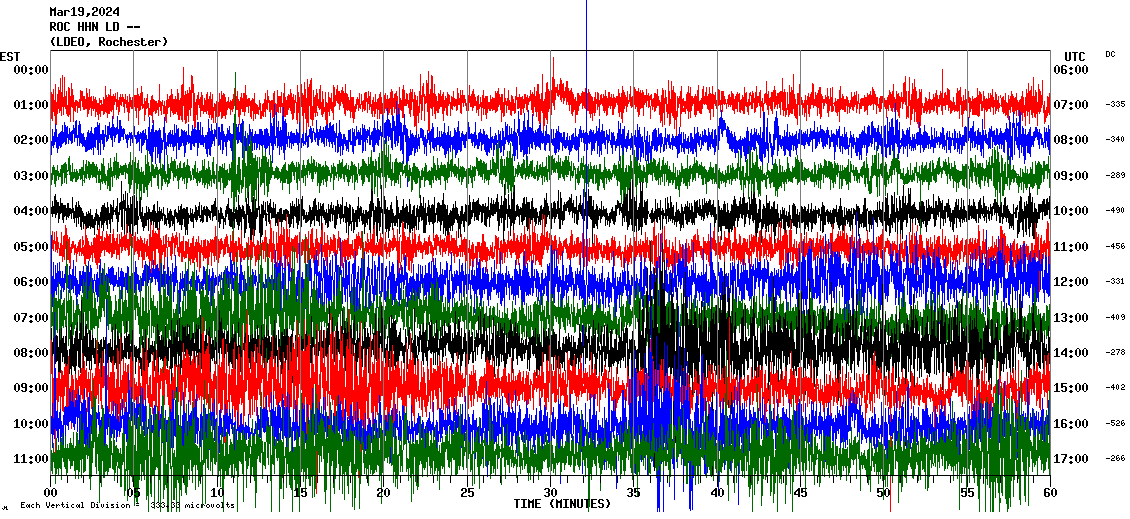Click the UTC axis header
1130x519 pixels.
[x=1075, y=56]
